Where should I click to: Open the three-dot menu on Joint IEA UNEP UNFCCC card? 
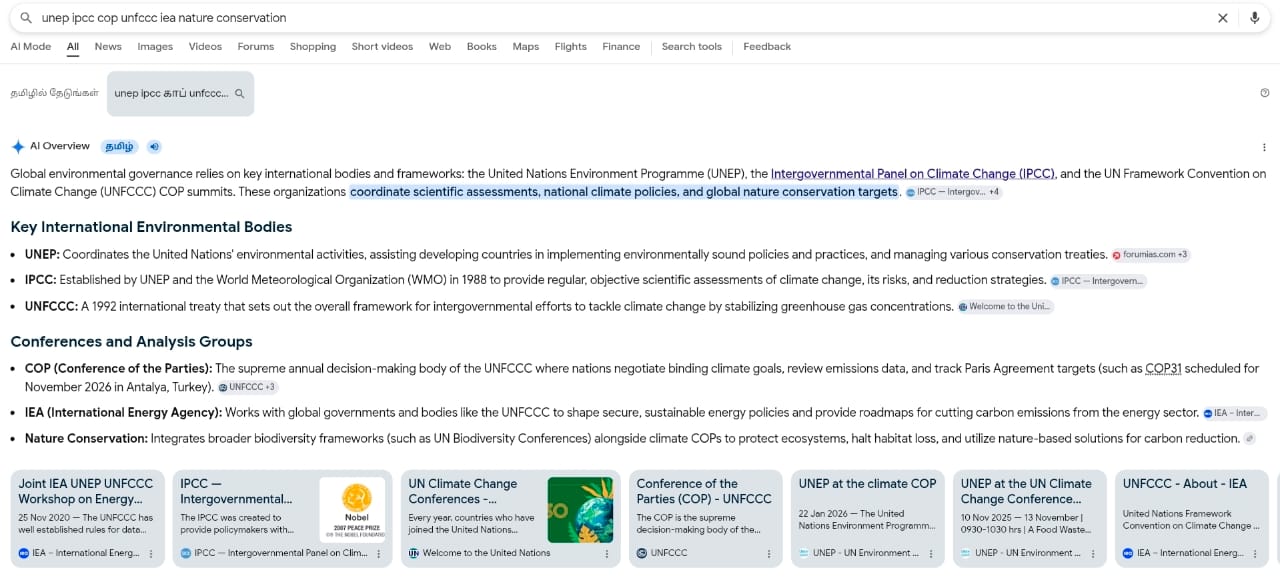(151, 553)
